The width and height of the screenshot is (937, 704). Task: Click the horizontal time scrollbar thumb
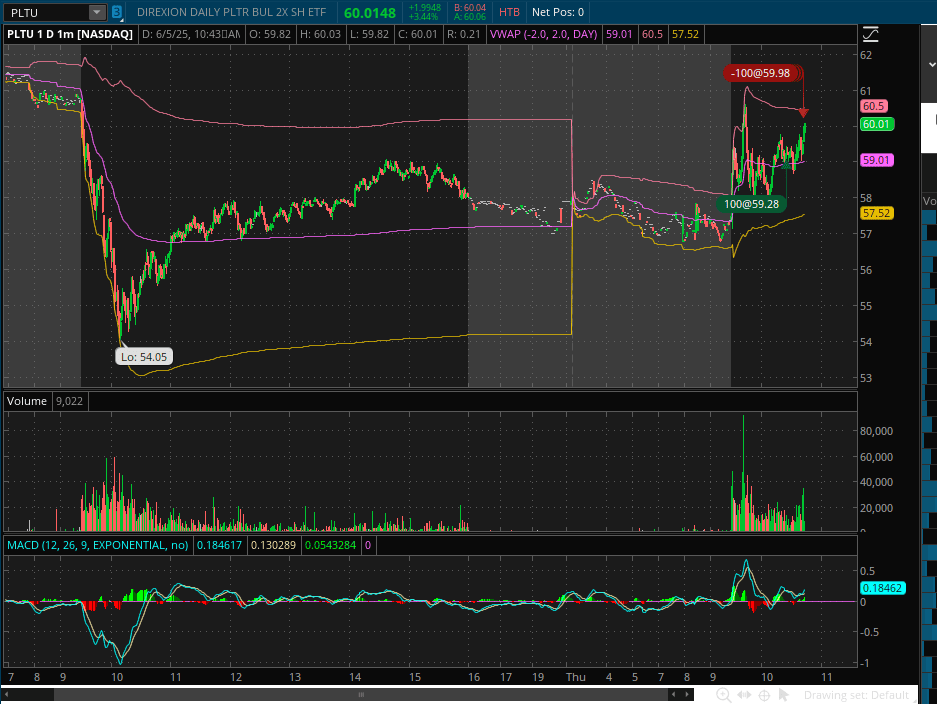361,694
